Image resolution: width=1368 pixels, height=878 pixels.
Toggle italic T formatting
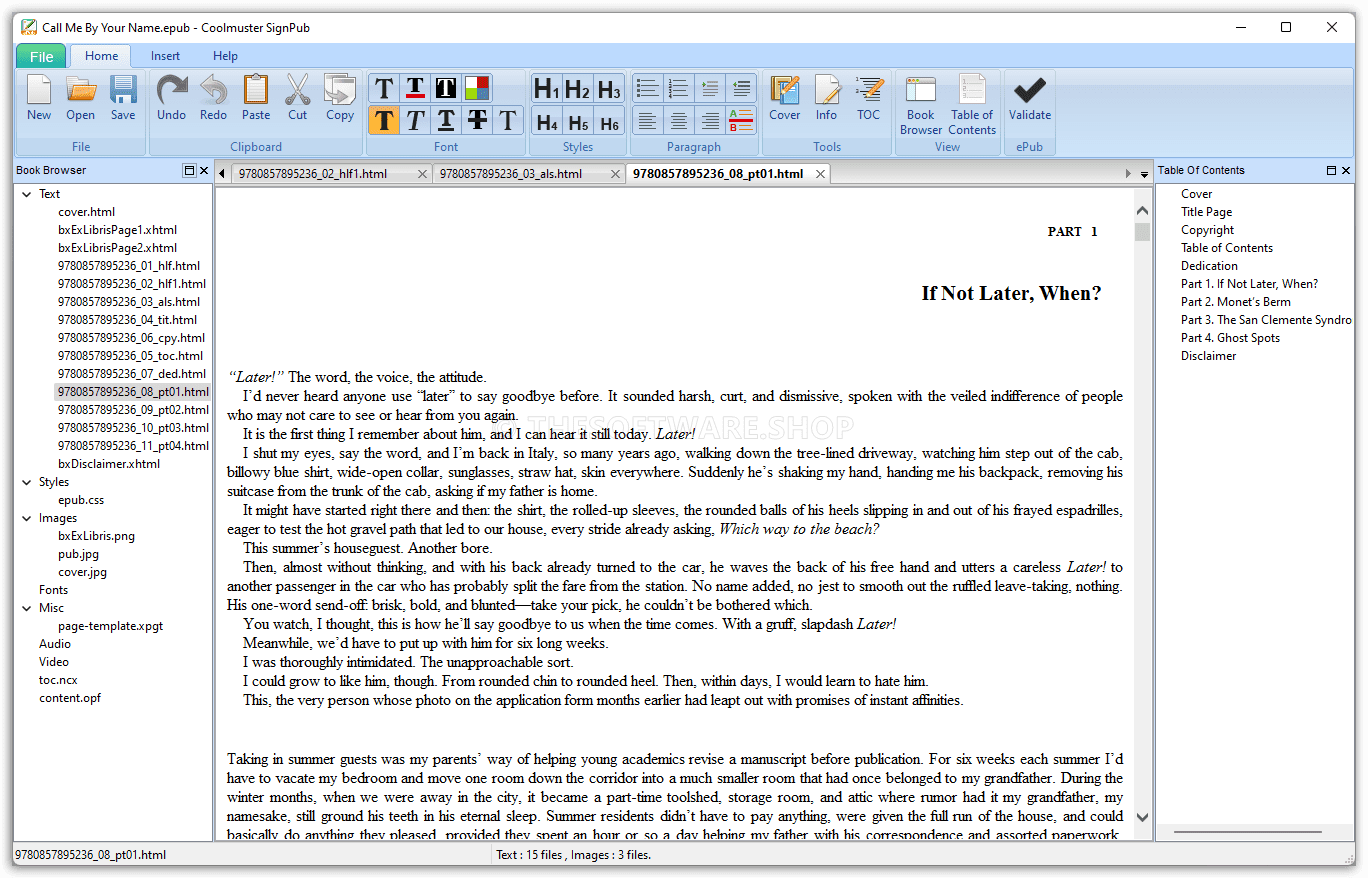pos(415,120)
